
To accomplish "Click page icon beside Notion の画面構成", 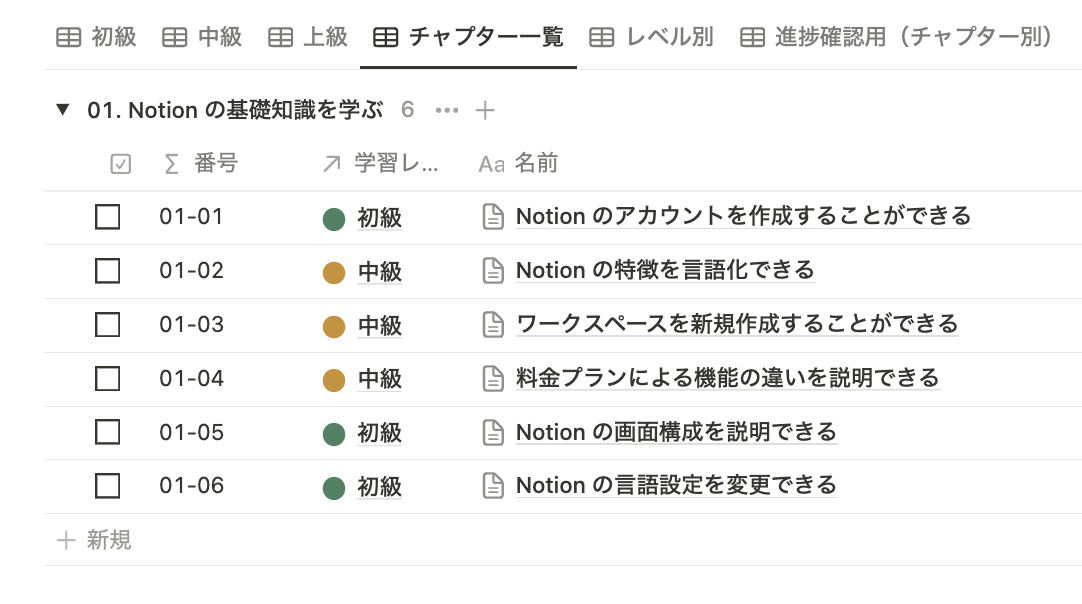I will [x=493, y=432].
